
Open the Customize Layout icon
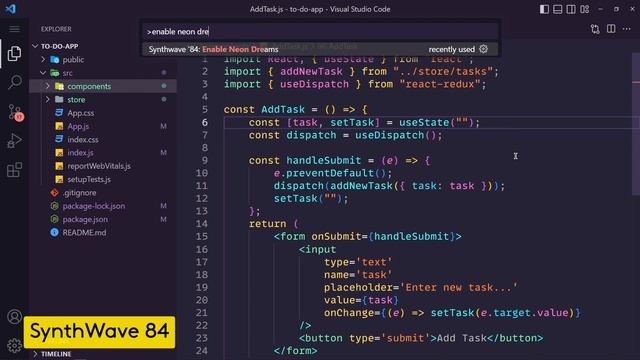pyautogui.click(x=584, y=9)
